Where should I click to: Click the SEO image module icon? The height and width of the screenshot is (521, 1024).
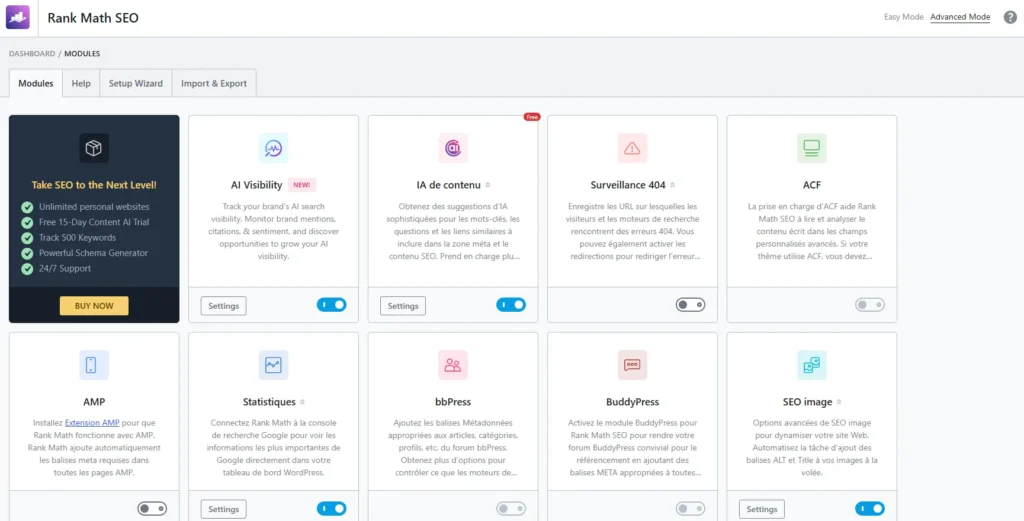(x=812, y=365)
